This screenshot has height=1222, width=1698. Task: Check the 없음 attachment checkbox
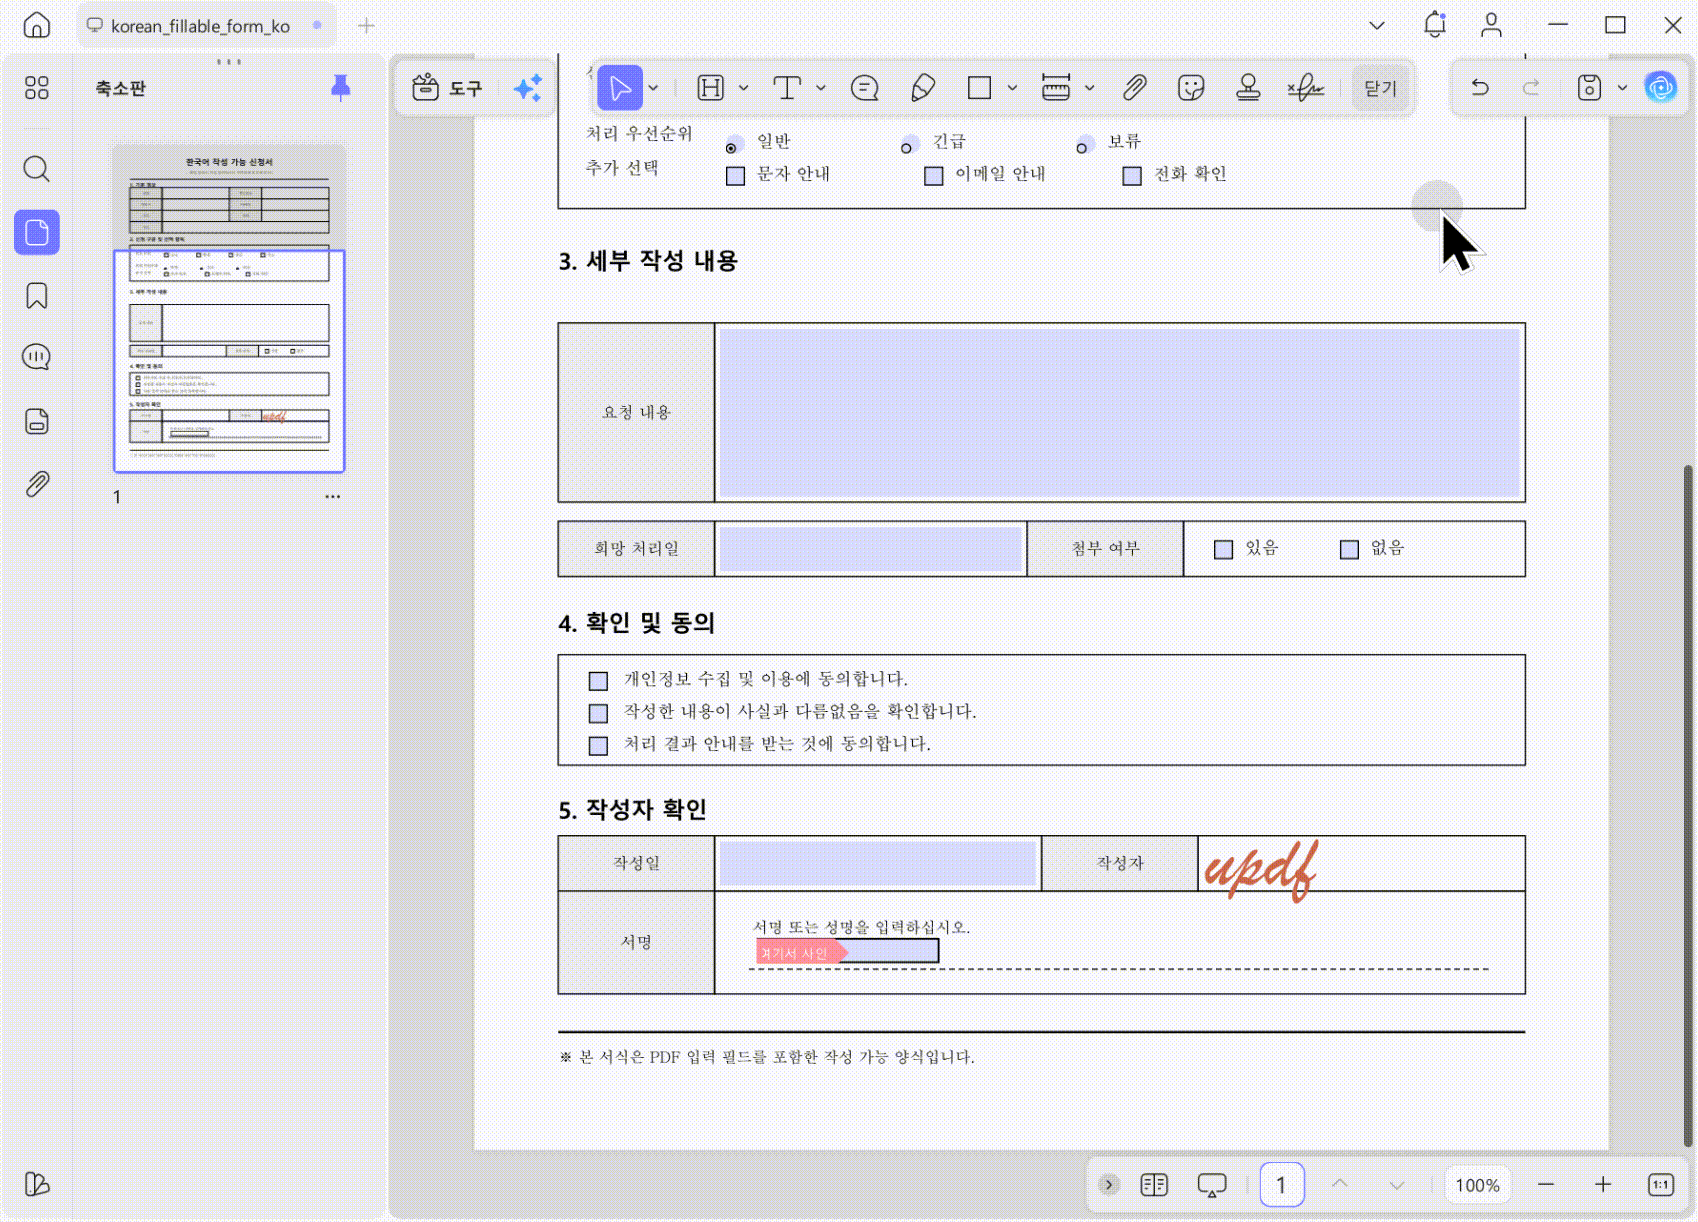[x=1349, y=549]
